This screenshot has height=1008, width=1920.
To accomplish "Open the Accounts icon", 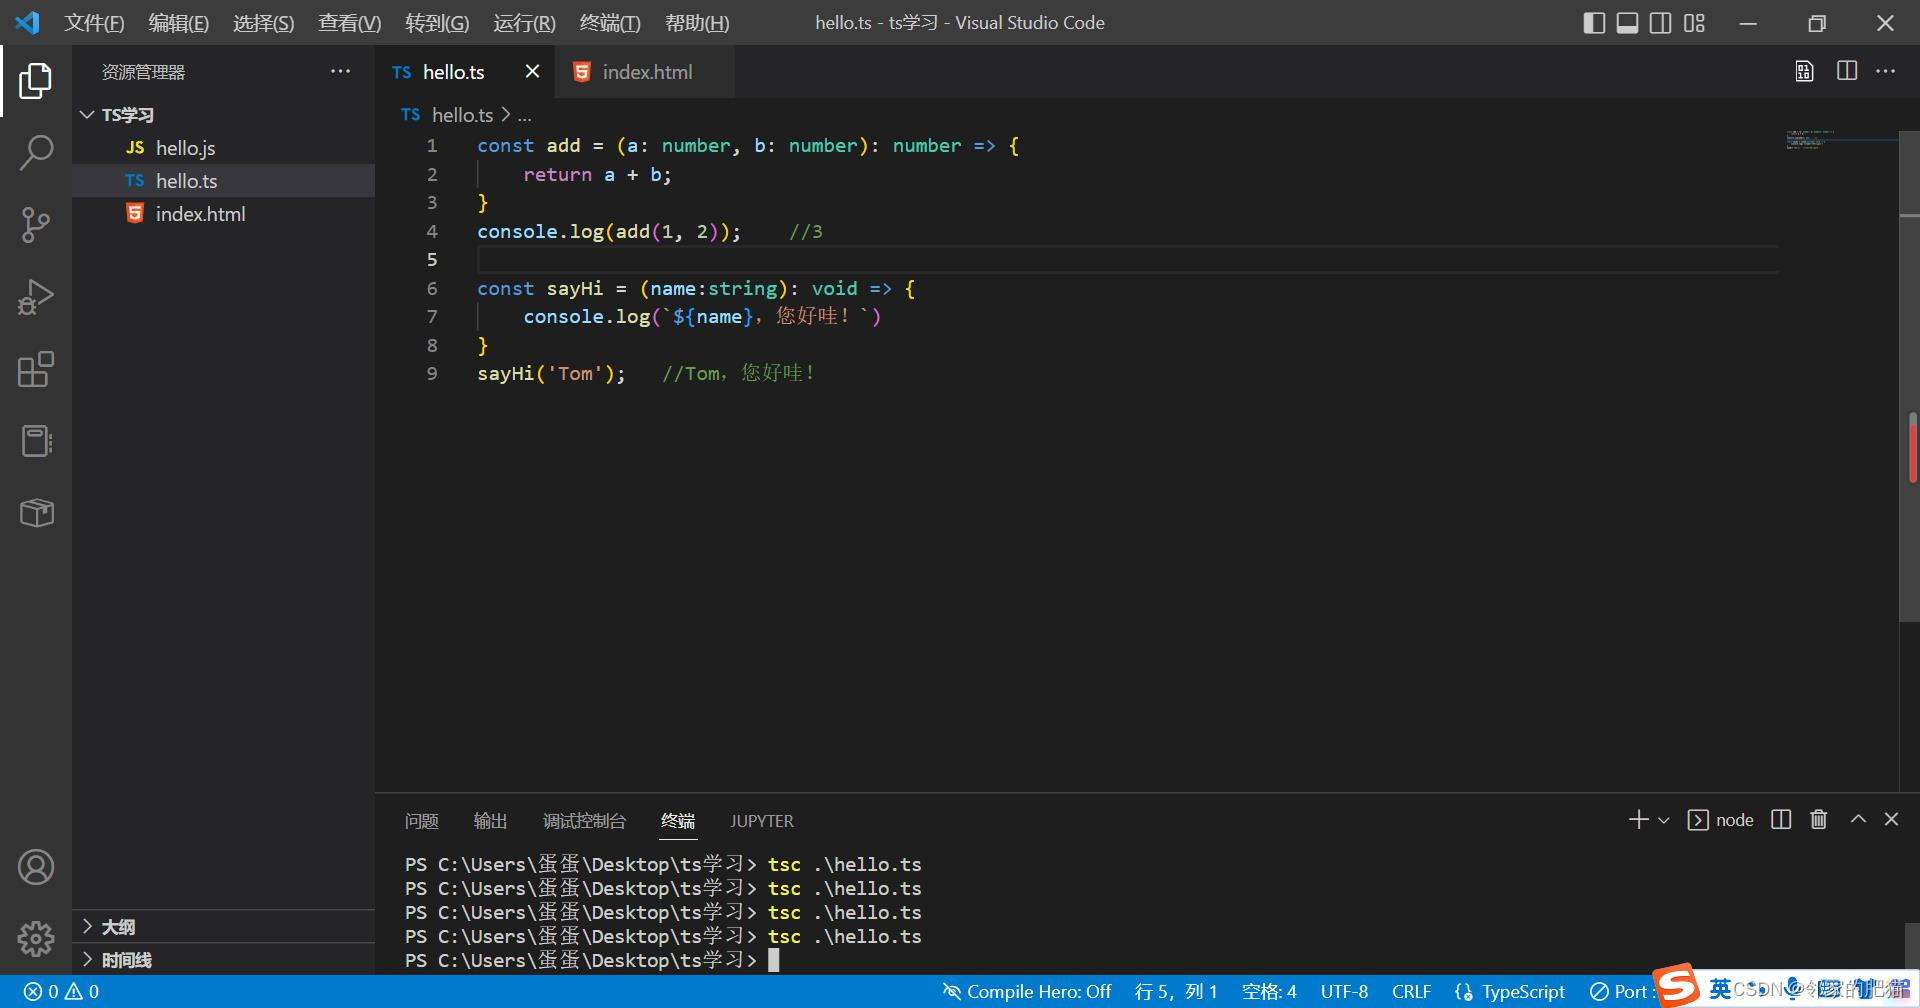I will point(36,867).
